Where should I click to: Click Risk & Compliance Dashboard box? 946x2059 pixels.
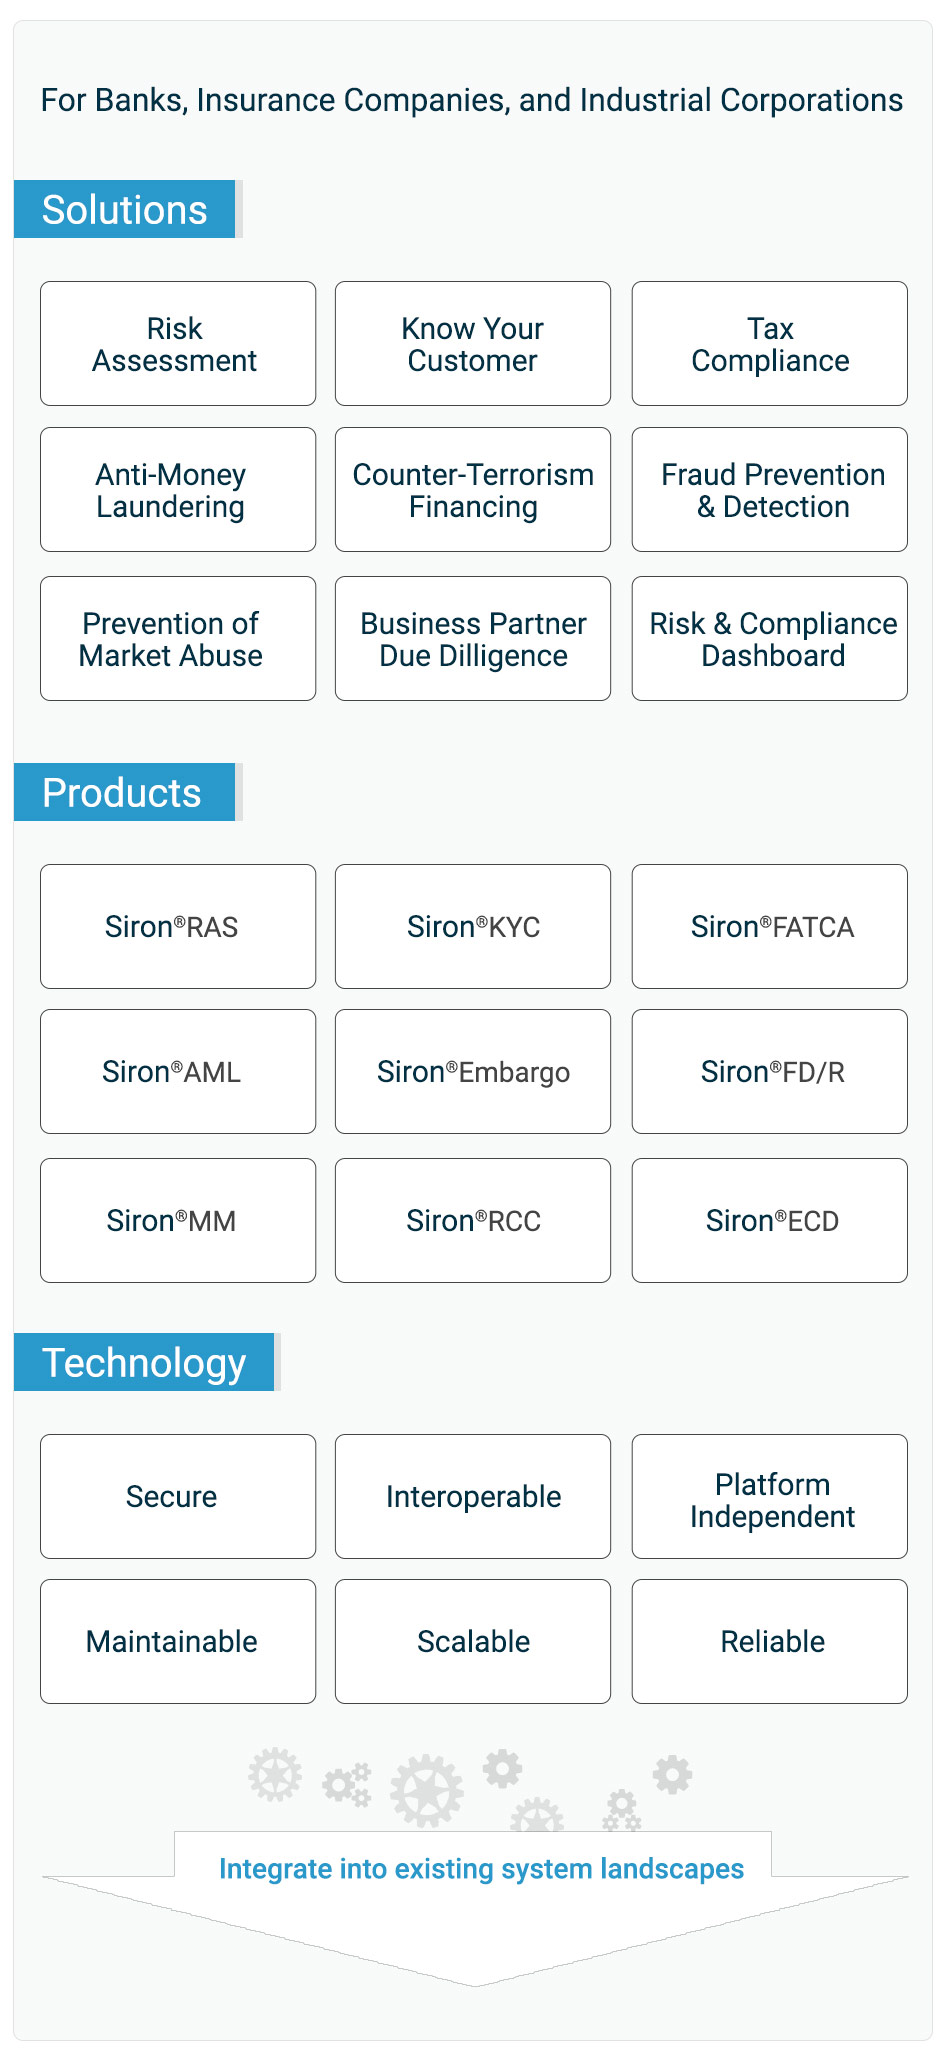pyautogui.click(x=770, y=638)
